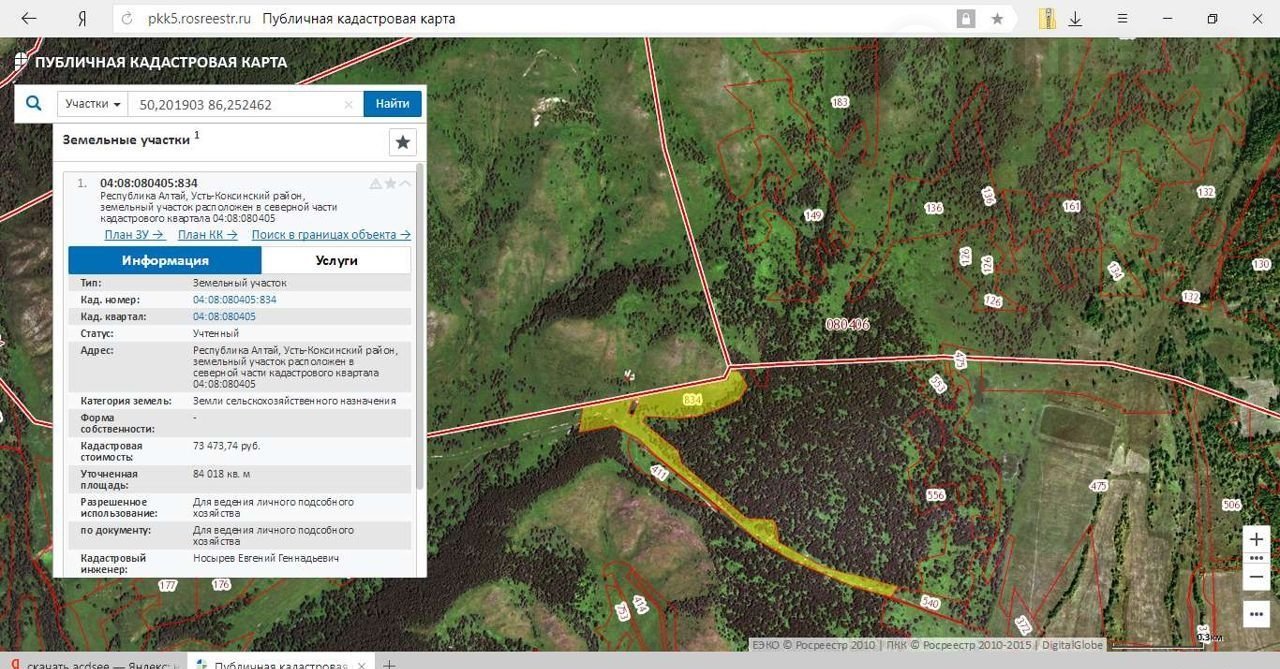1280x669 pixels.
Task: Expand the zoom level options between plus and minus
Action: [1256, 558]
